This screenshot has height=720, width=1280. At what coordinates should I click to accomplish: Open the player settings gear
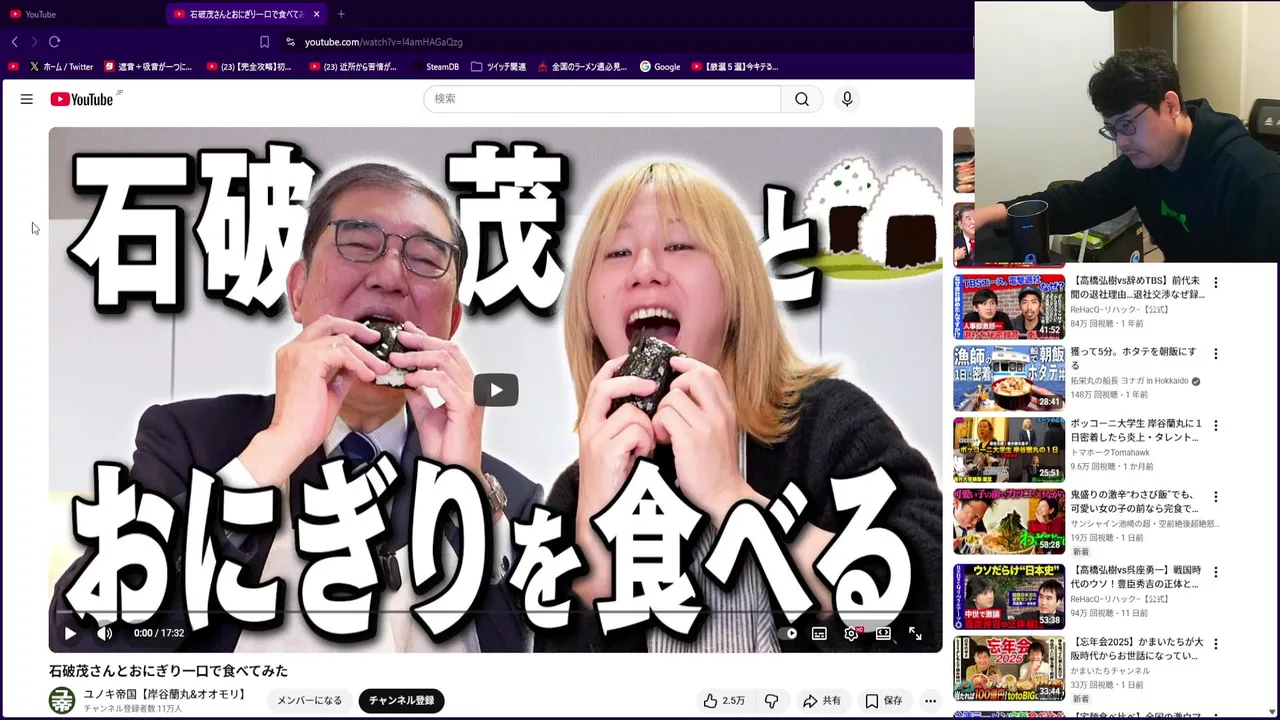pyautogui.click(x=851, y=633)
